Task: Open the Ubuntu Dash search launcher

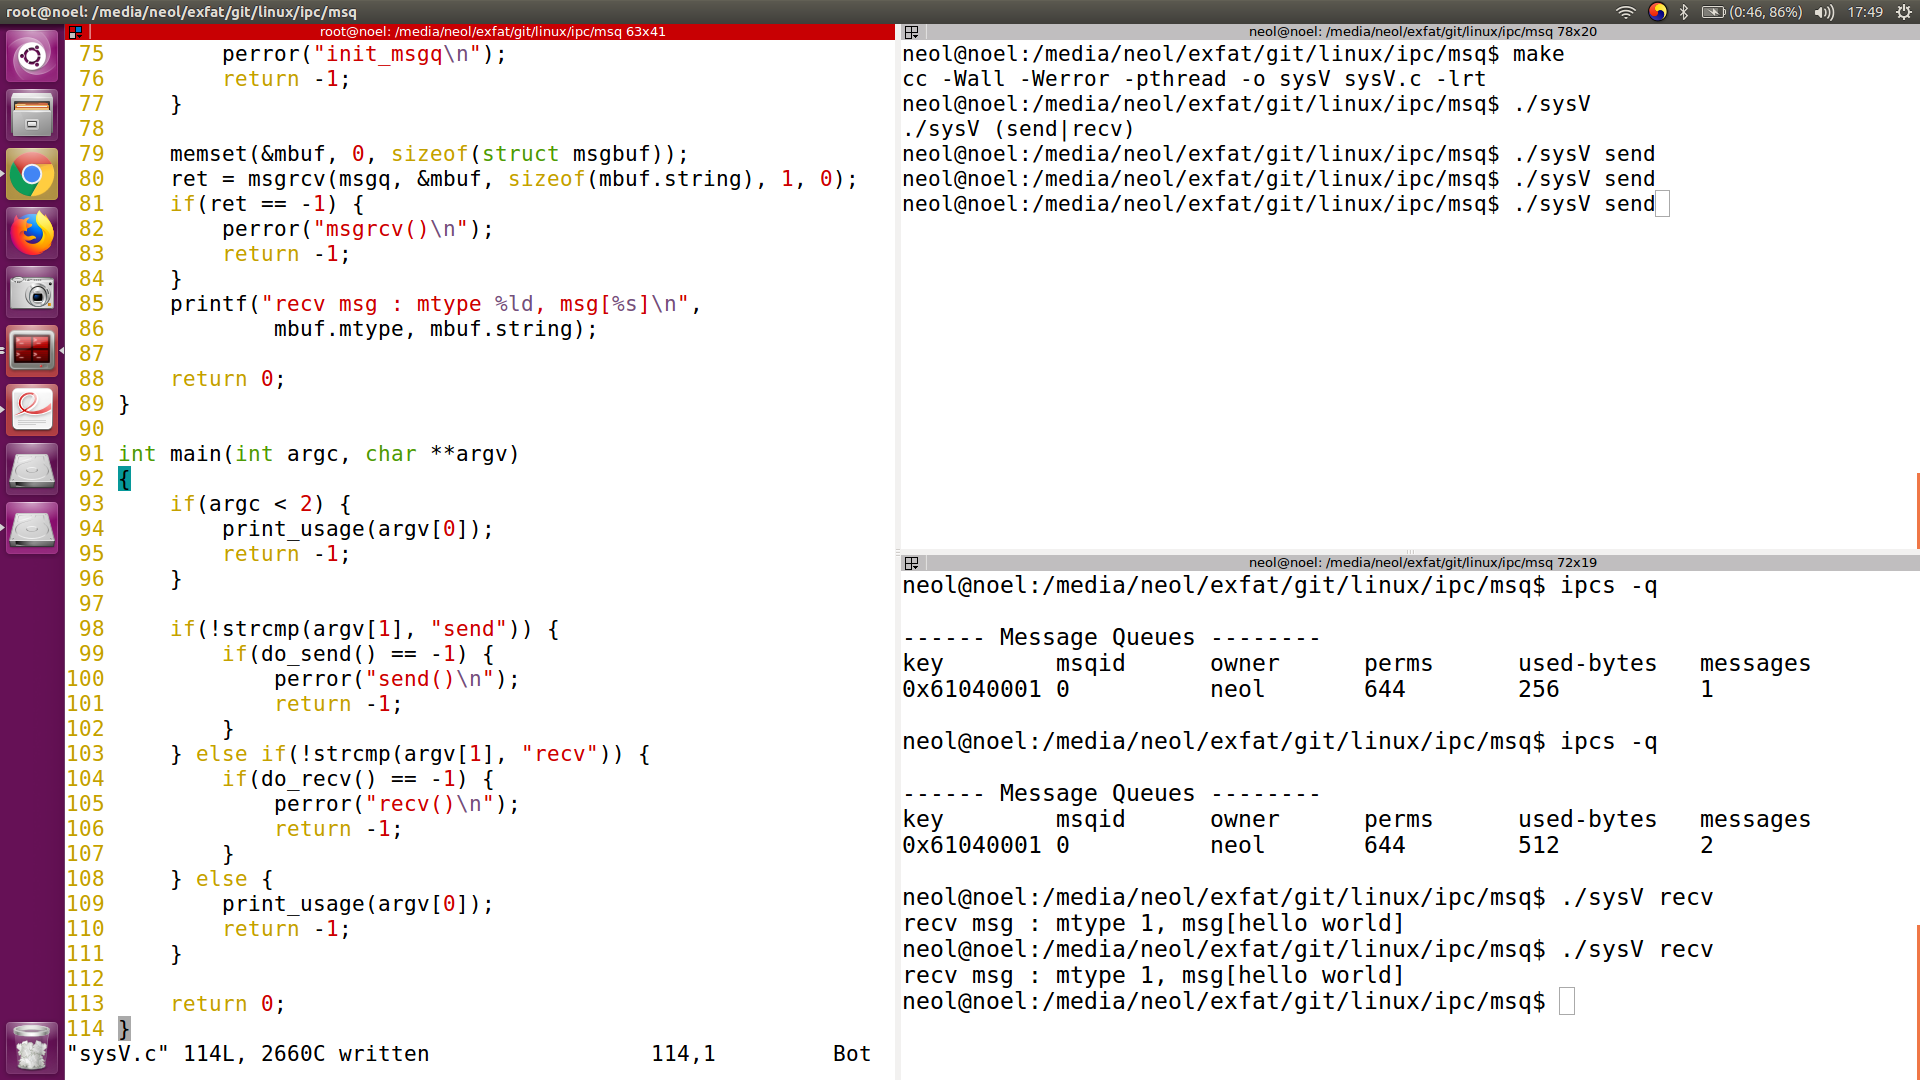Action: click(x=32, y=56)
